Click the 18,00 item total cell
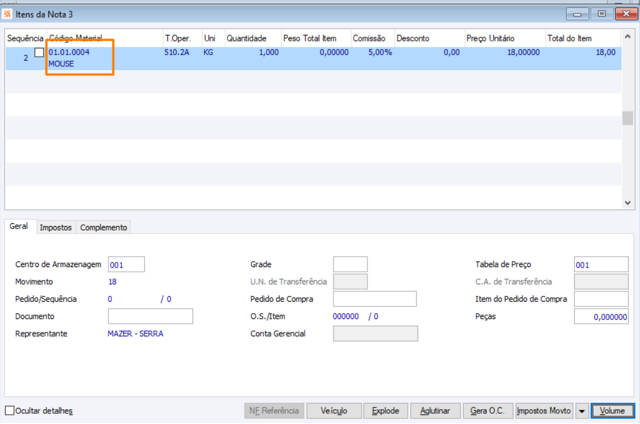The width and height of the screenshot is (640, 424). [x=606, y=52]
